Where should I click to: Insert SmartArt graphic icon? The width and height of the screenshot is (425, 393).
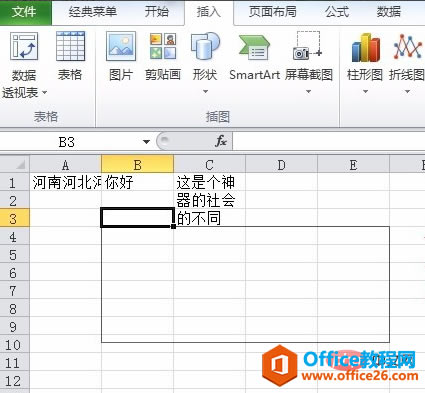[254, 47]
